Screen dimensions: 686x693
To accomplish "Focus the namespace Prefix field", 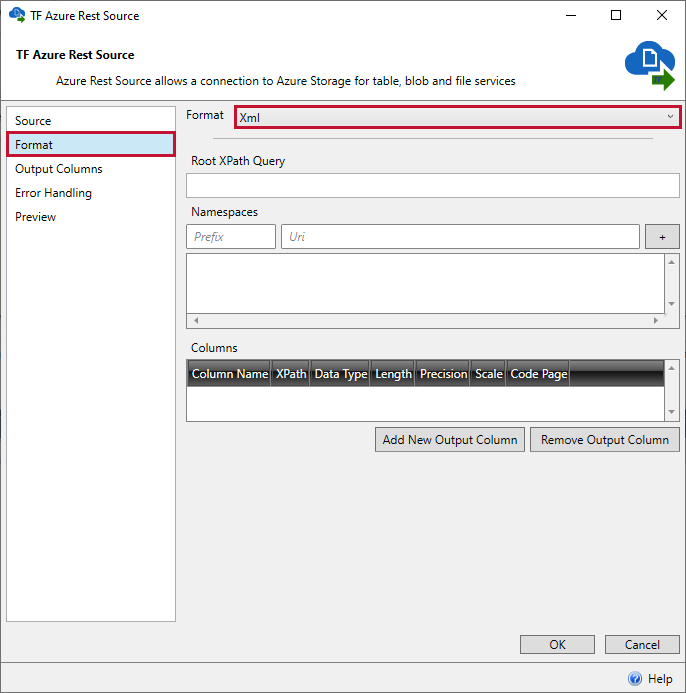I will [231, 236].
